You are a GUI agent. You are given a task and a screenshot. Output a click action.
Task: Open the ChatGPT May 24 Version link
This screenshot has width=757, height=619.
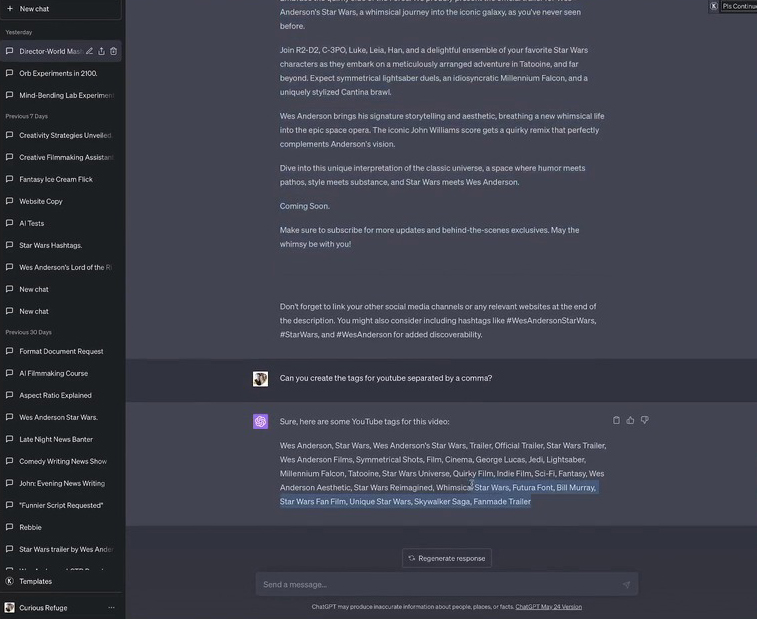click(548, 606)
